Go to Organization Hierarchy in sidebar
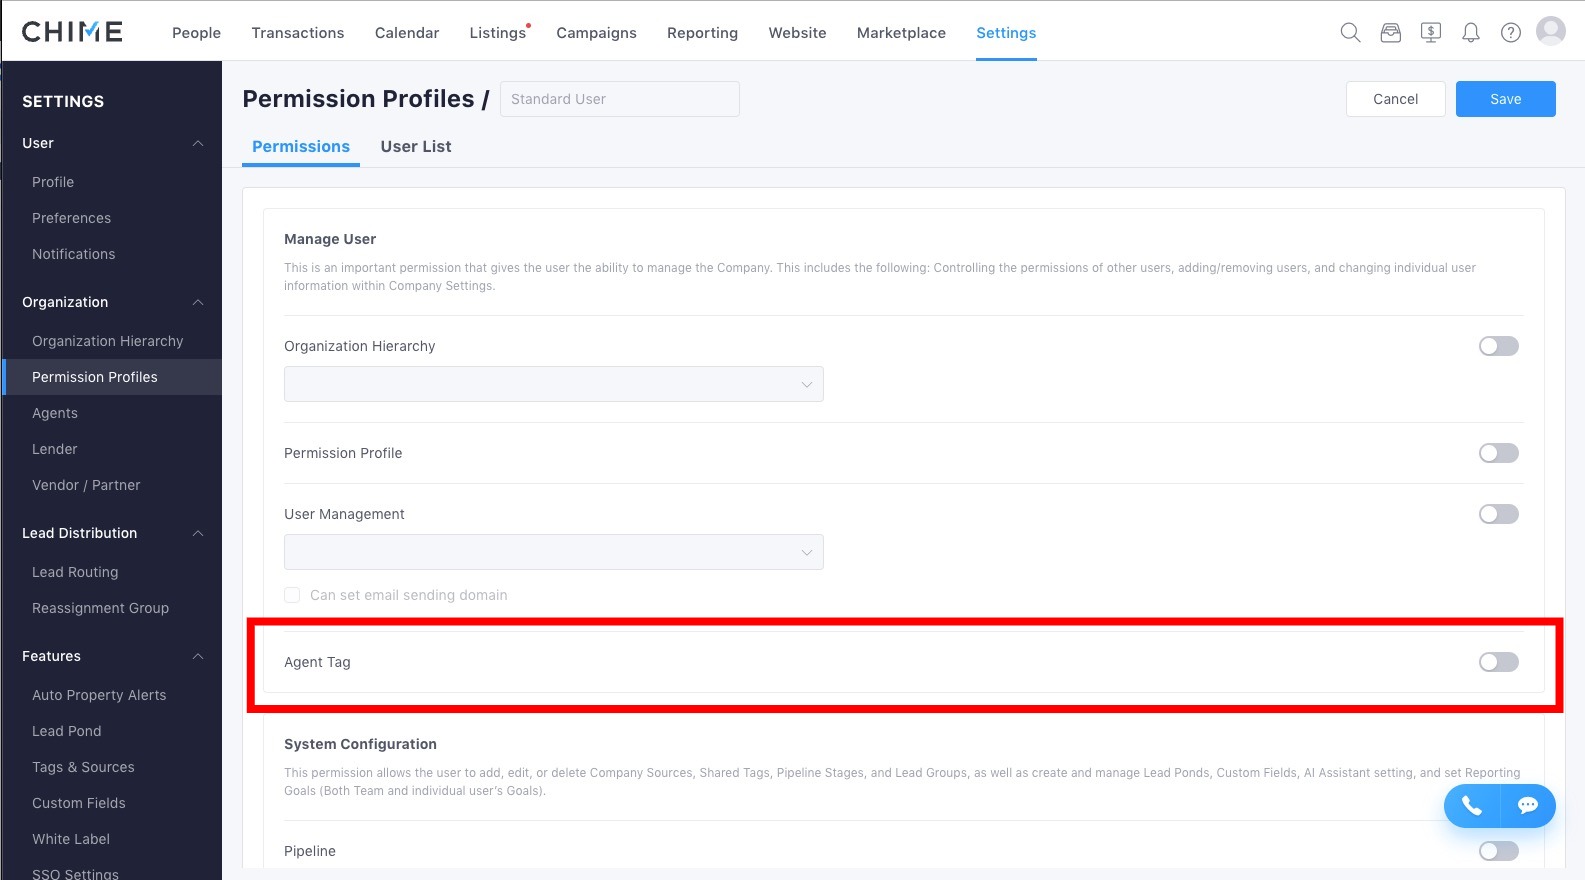The width and height of the screenshot is (1585, 880). (107, 341)
